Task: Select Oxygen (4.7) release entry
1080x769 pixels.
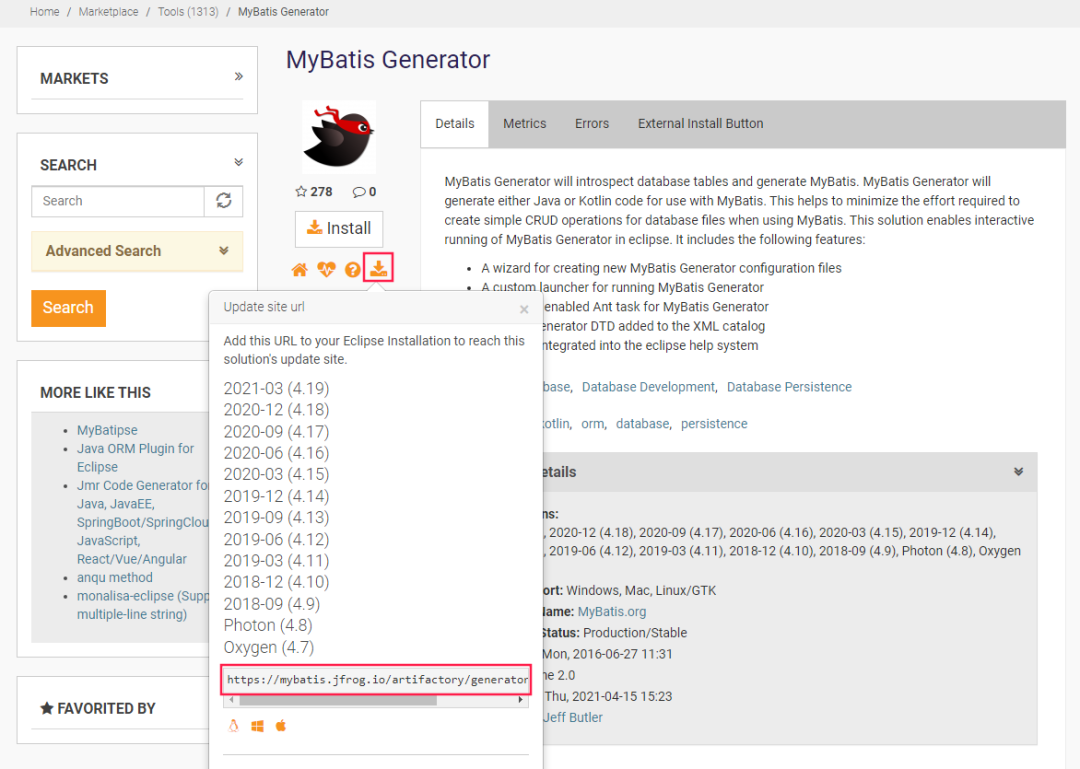Action: click(x=269, y=647)
